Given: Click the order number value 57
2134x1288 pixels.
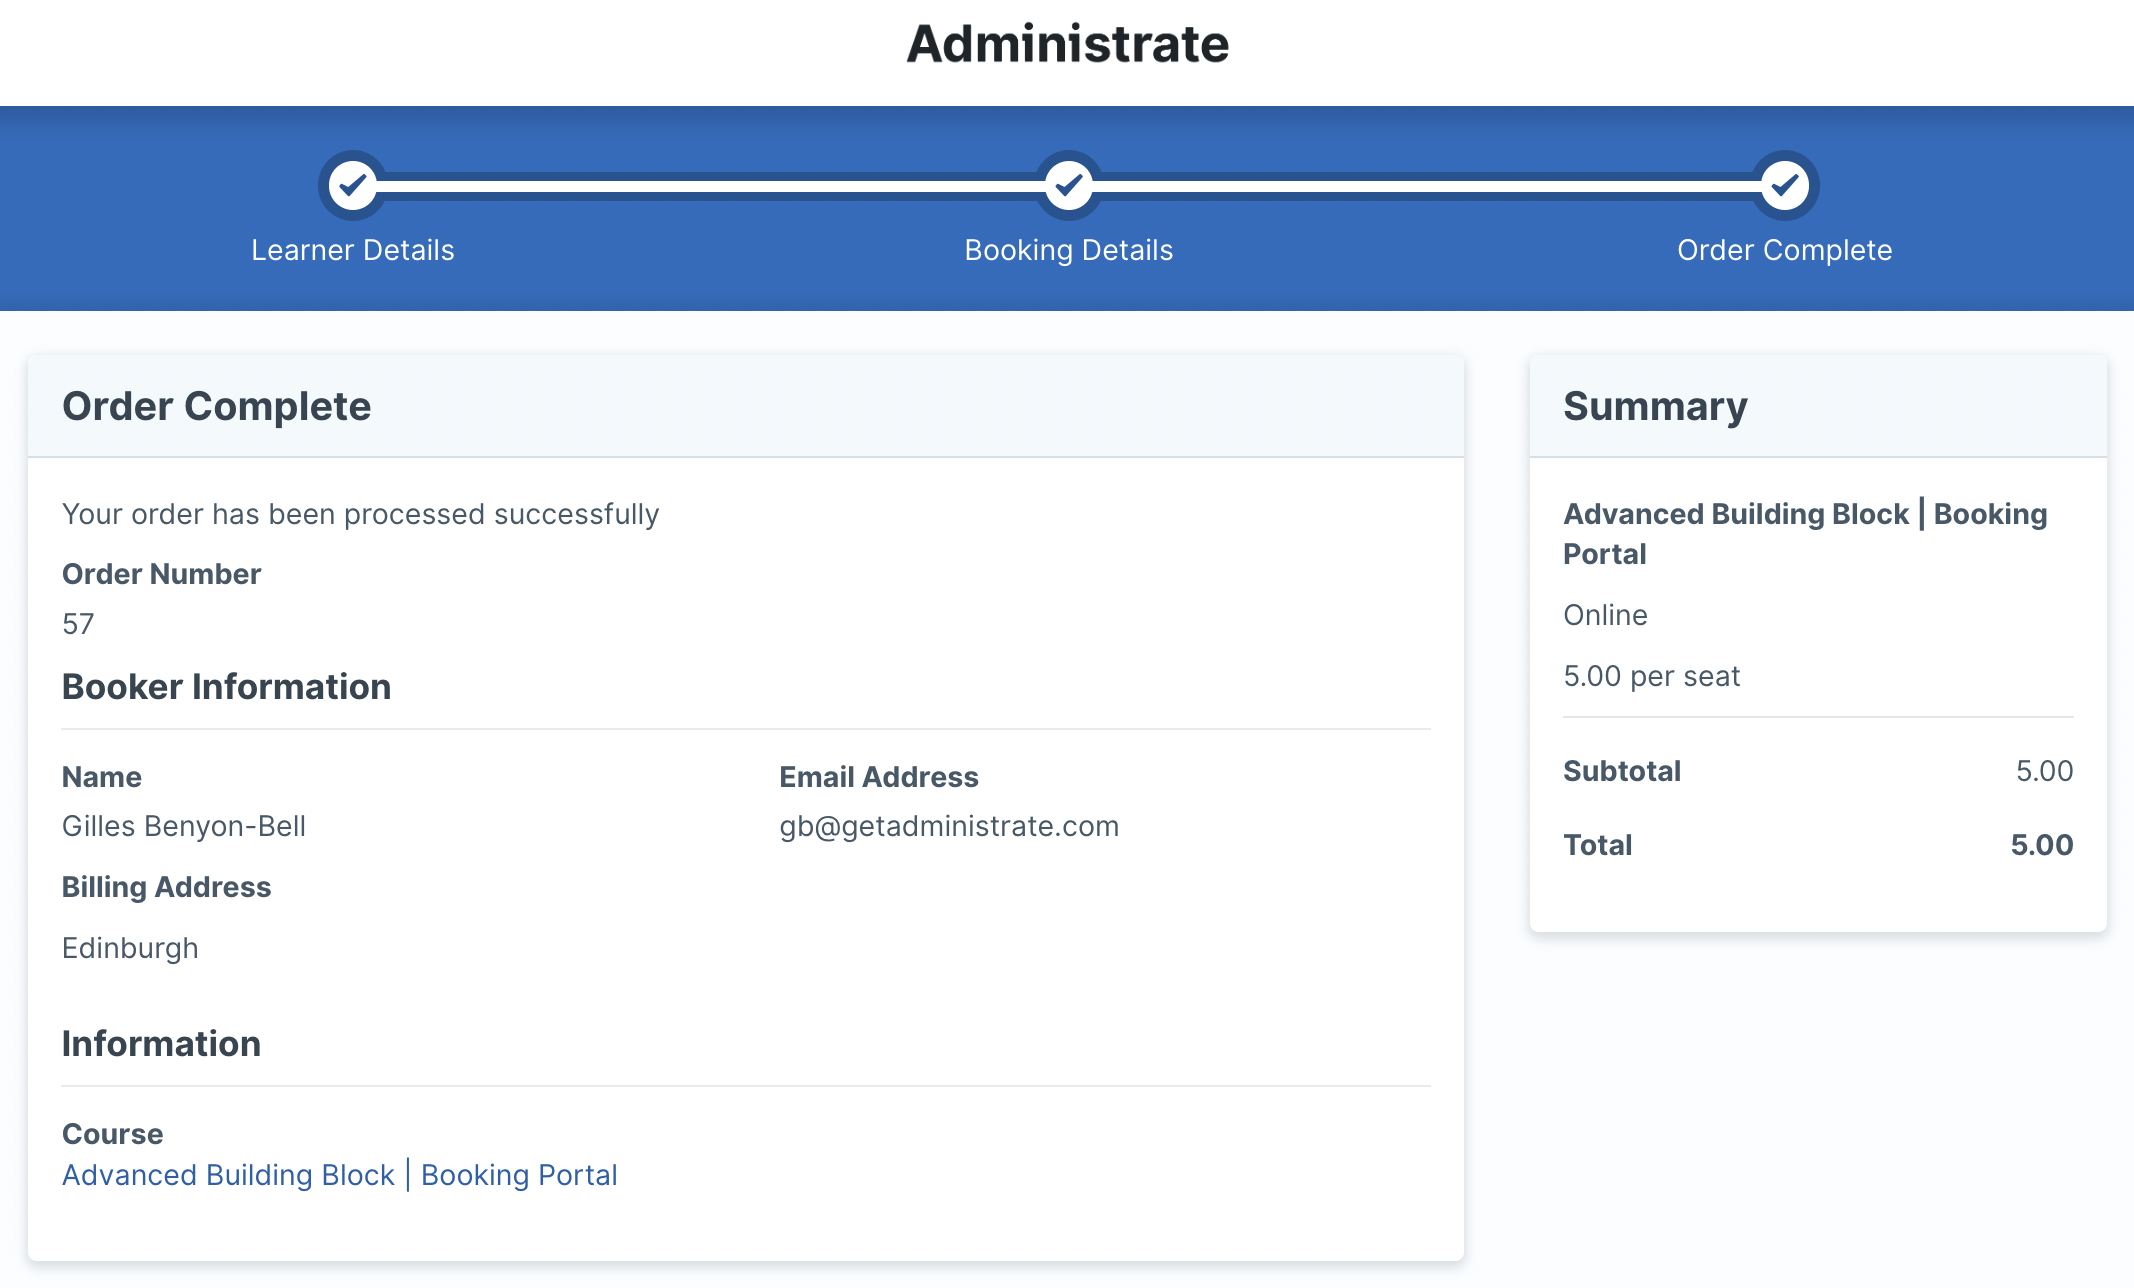Looking at the screenshot, I should 78,624.
